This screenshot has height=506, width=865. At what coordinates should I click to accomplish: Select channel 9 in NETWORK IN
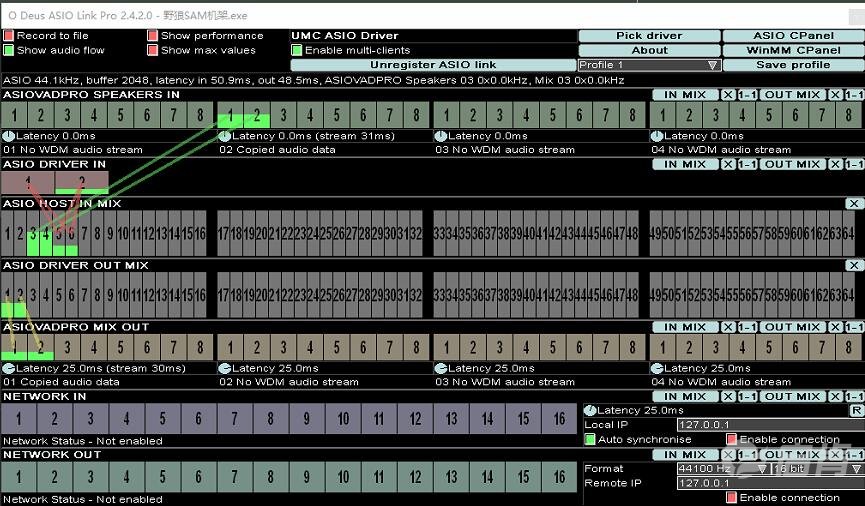(307, 418)
